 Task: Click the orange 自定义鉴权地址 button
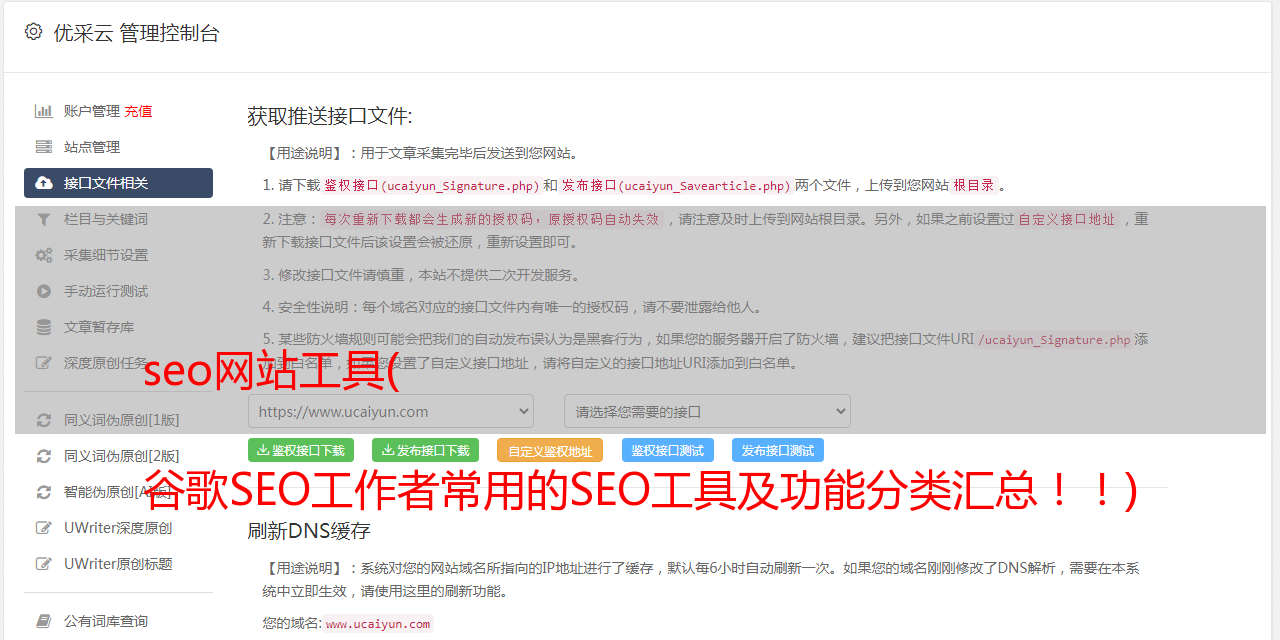click(x=550, y=450)
